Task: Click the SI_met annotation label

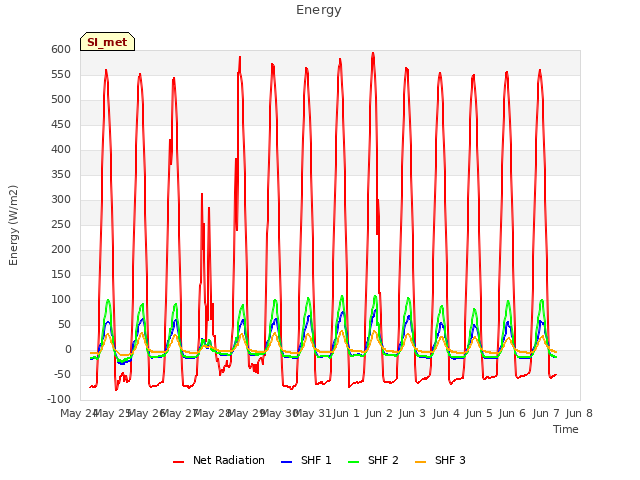Action: 107,42
